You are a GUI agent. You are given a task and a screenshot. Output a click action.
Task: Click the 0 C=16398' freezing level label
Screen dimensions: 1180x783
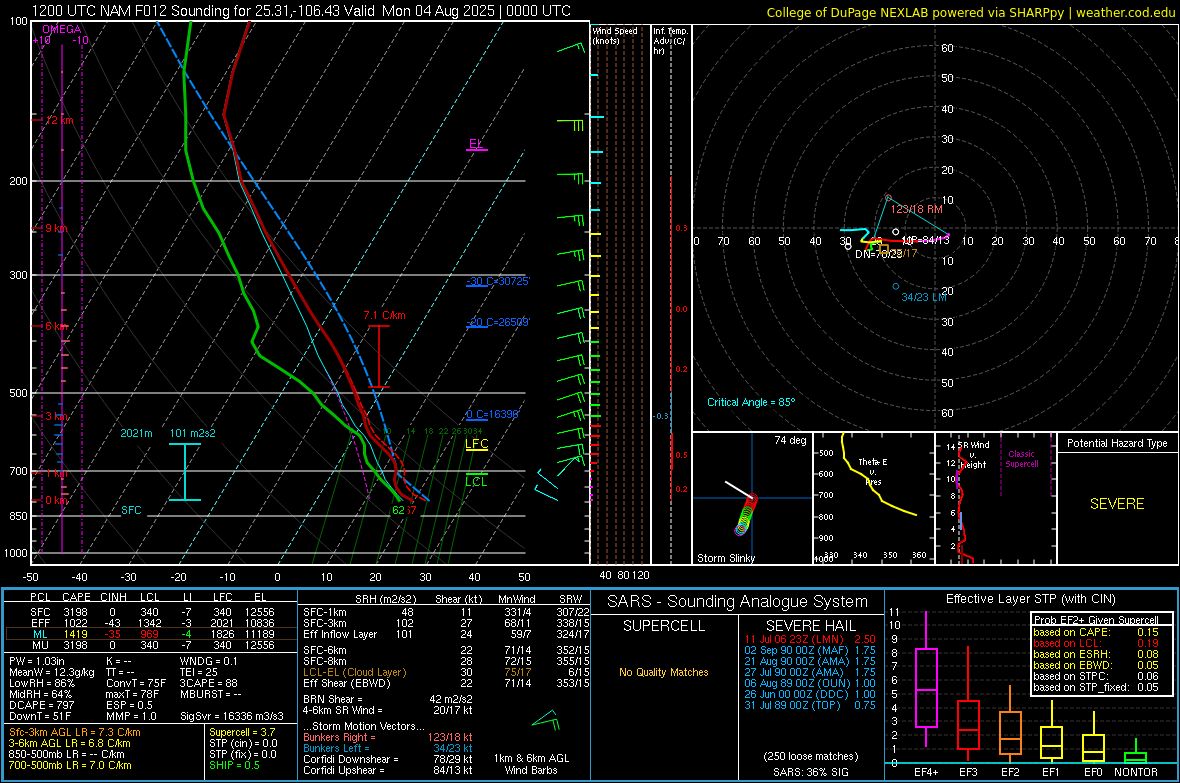[x=493, y=415]
